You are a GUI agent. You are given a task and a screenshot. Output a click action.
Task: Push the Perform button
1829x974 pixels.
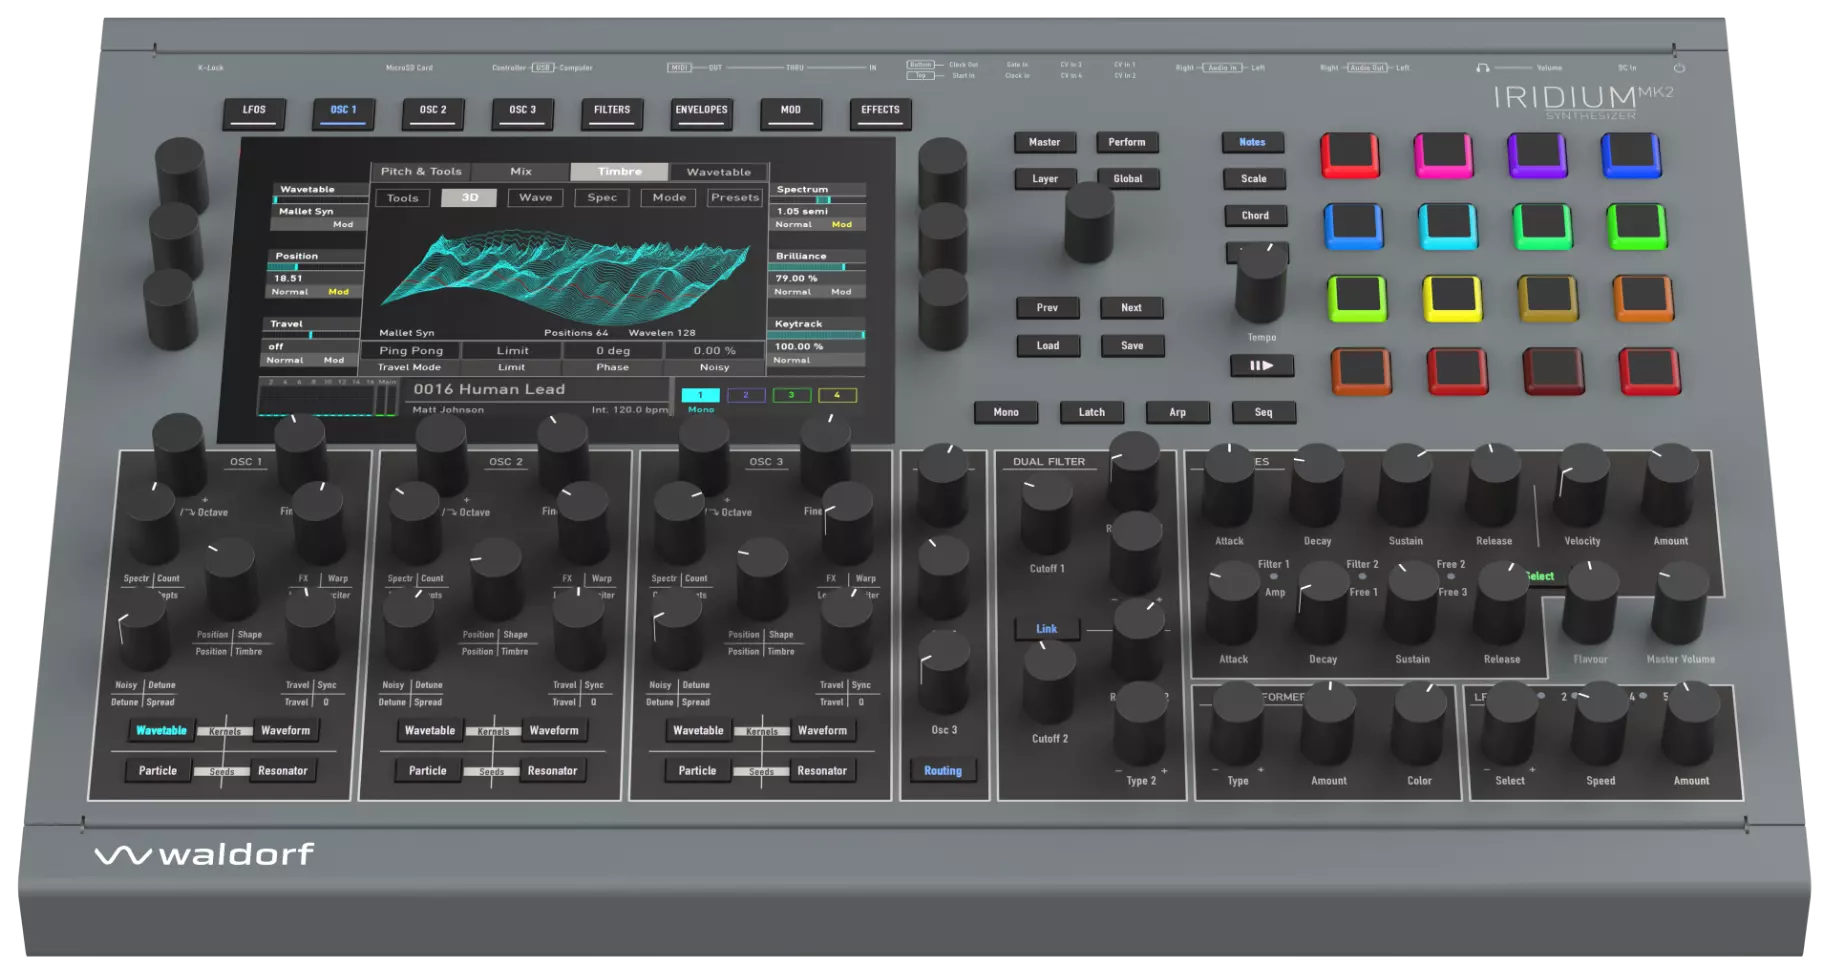(x=1127, y=142)
